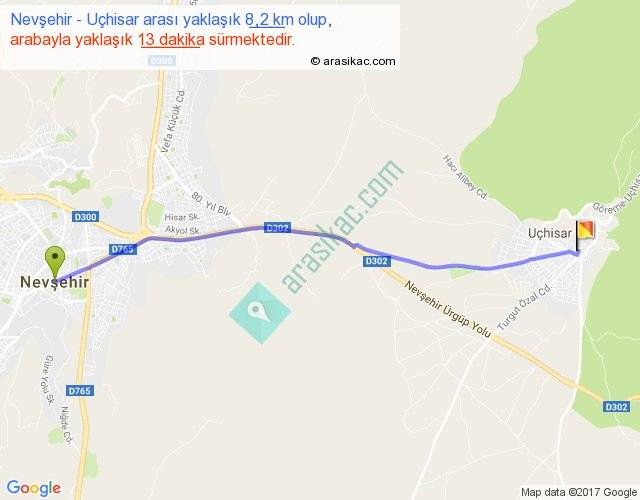This screenshot has height=500, width=640.
Task: Click the green Nevşehir start pin
Action: coord(55,263)
